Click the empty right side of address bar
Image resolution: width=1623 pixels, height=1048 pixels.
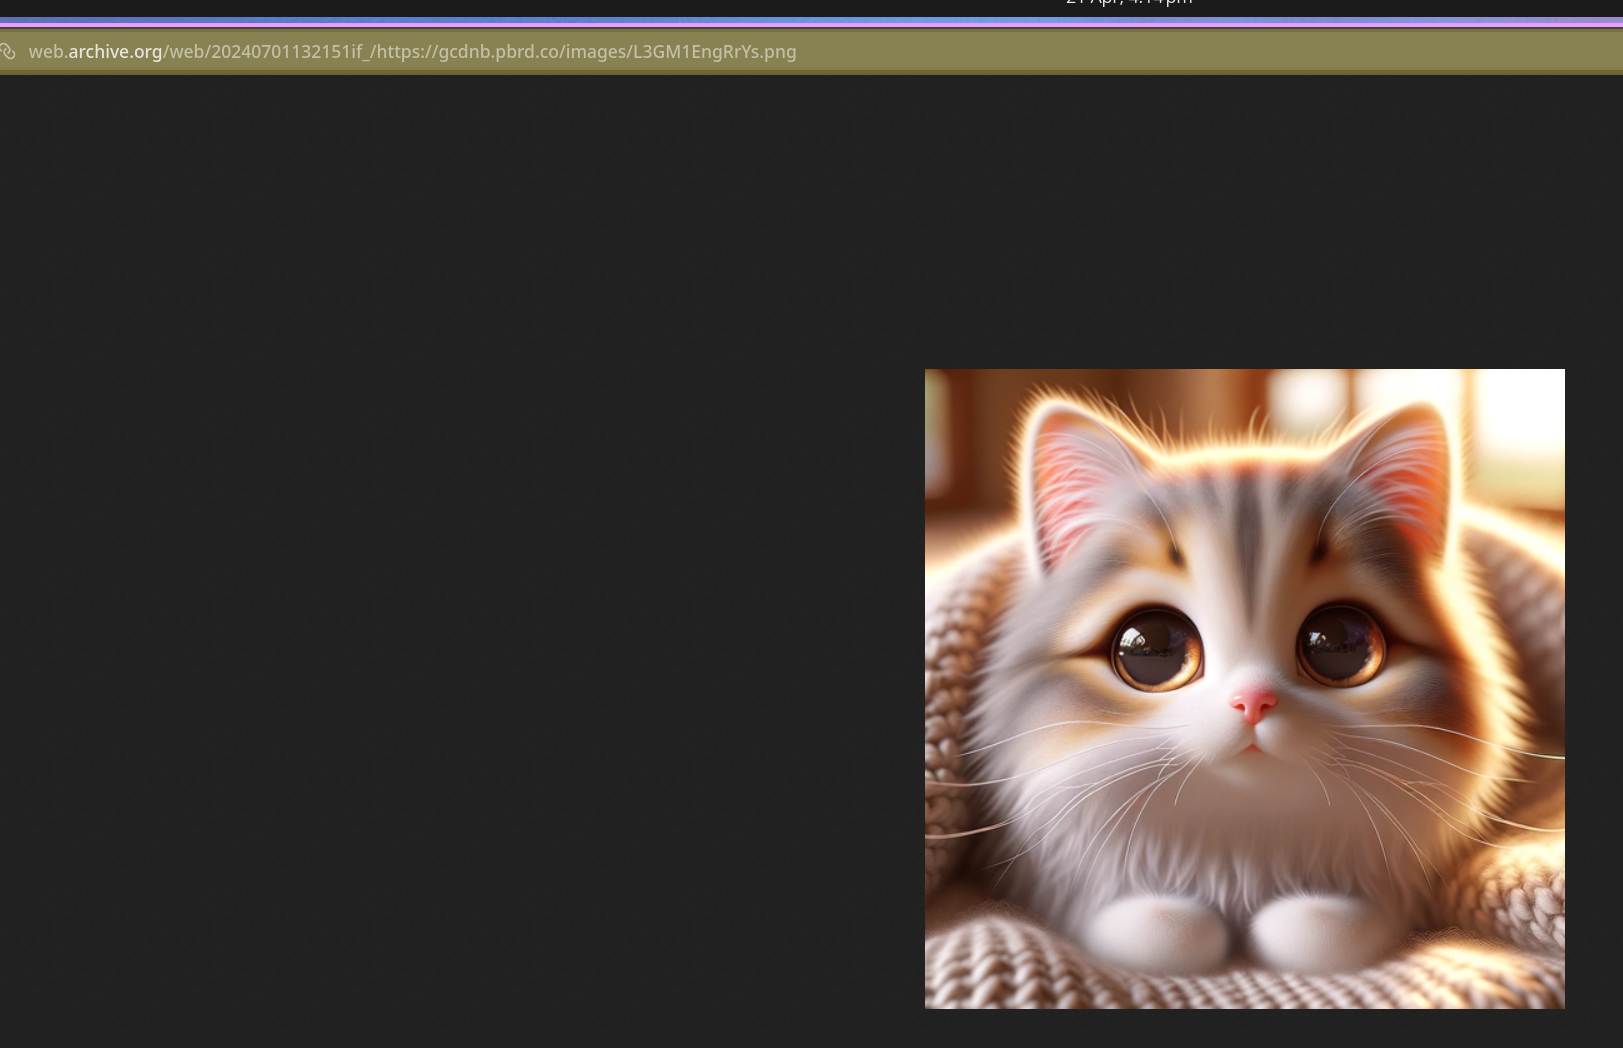(1200, 52)
